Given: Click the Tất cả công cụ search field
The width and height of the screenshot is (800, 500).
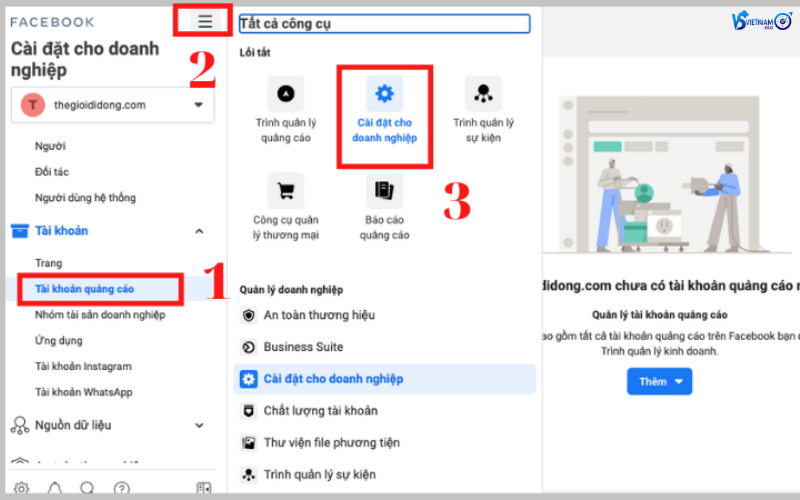Looking at the screenshot, I should 384,23.
